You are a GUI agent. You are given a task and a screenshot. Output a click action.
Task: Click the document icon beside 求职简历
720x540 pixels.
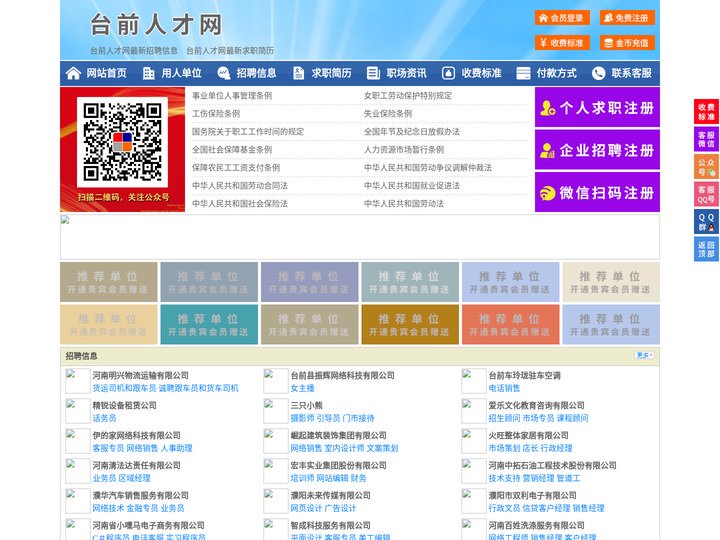pos(298,73)
